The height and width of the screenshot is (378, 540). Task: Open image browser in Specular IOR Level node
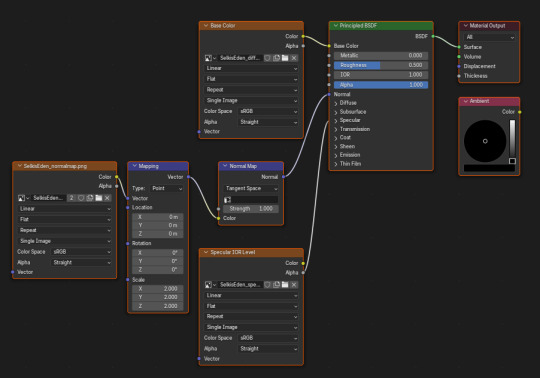pos(210,285)
